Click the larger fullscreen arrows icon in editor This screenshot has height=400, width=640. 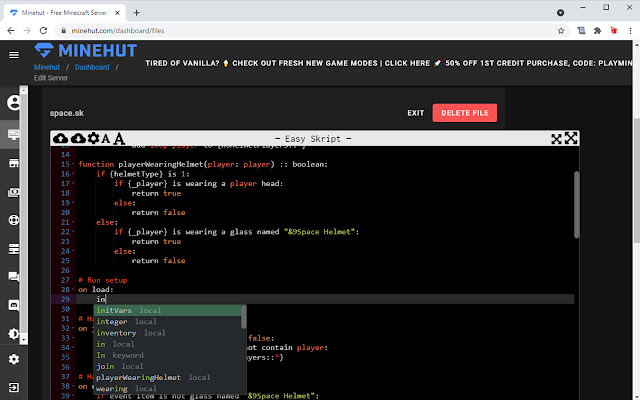(x=571, y=138)
